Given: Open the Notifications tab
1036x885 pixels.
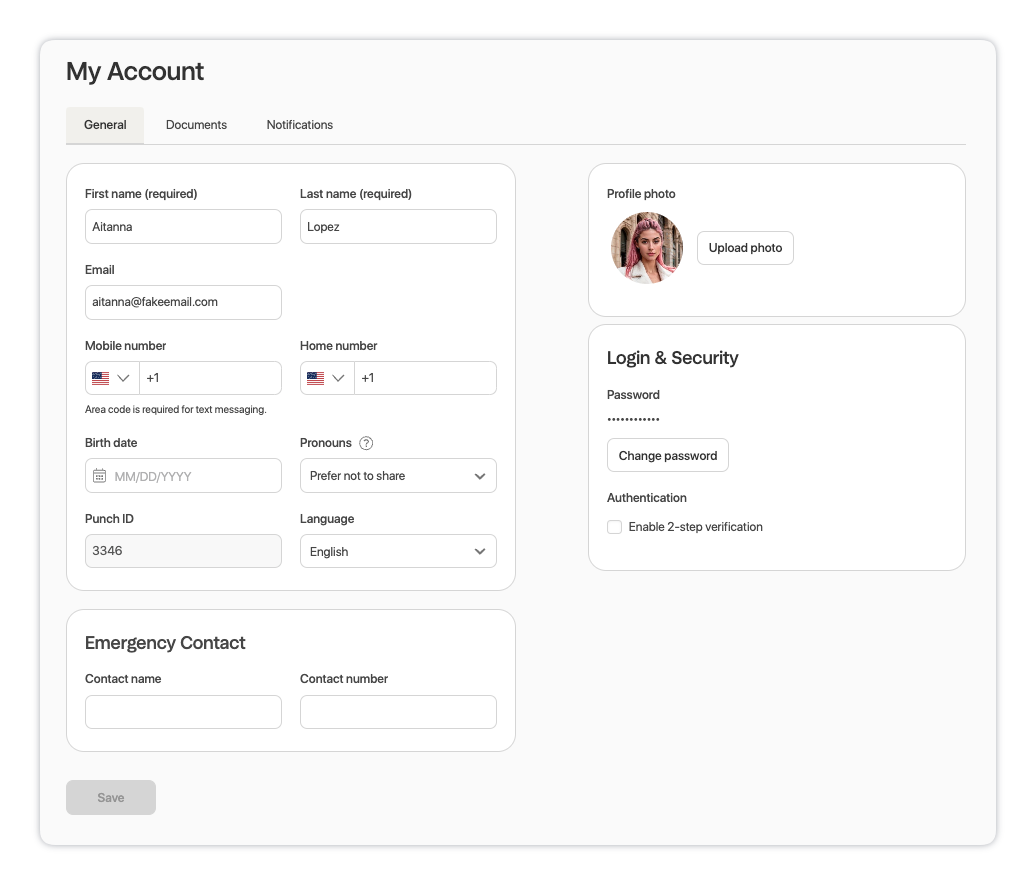Looking at the screenshot, I should pyautogui.click(x=299, y=125).
